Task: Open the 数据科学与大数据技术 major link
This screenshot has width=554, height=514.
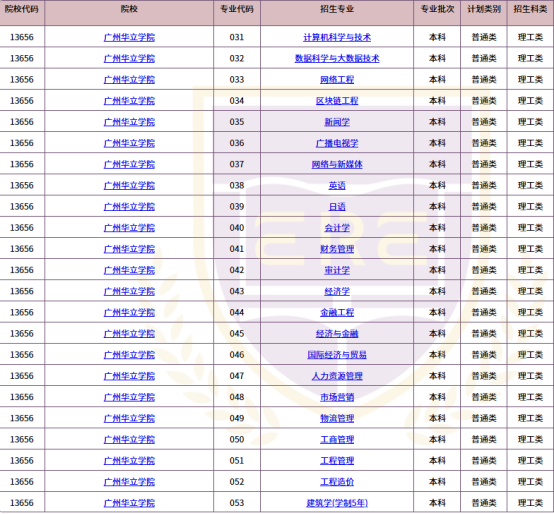Action: 337,58
